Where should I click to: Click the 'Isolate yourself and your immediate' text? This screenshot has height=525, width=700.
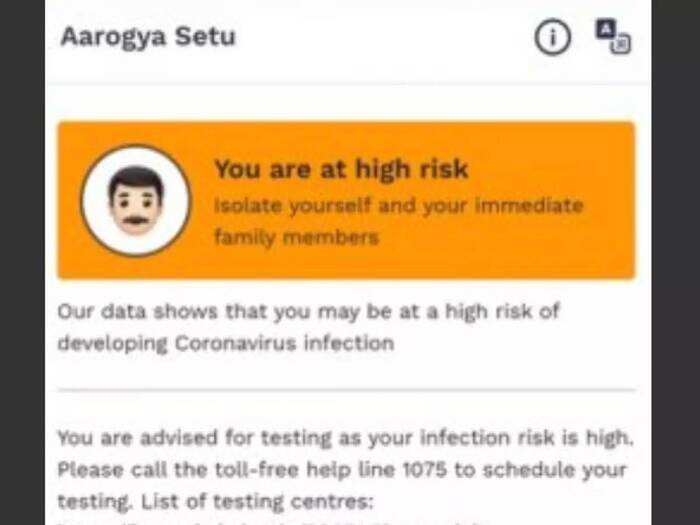pyautogui.click(x=399, y=206)
